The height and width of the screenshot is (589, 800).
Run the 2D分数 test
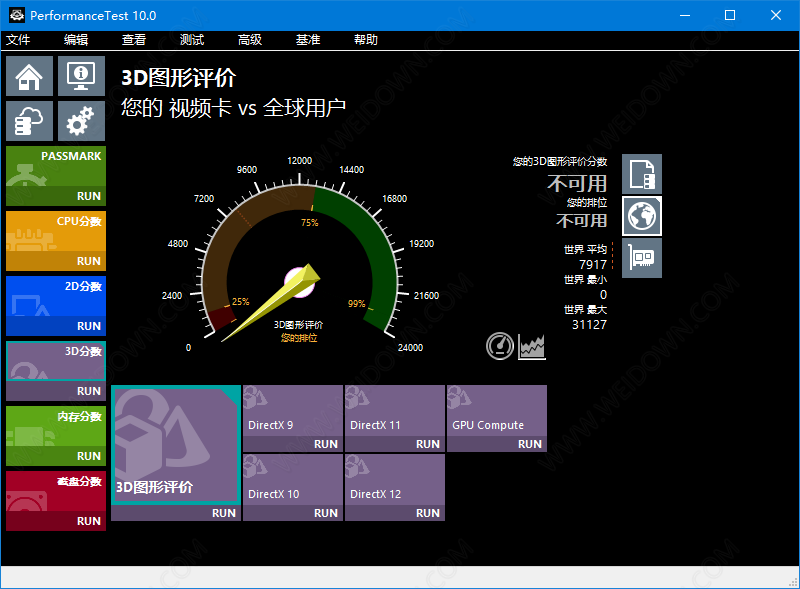click(x=56, y=326)
